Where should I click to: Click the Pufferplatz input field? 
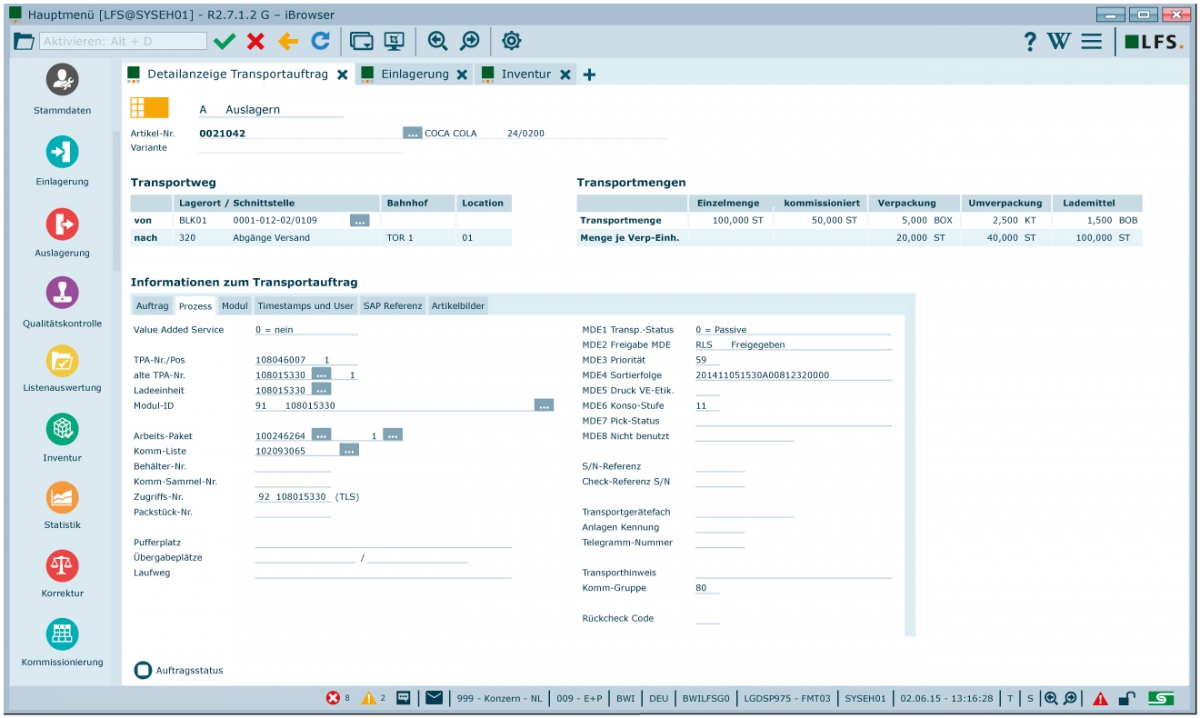(x=383, y=542)
